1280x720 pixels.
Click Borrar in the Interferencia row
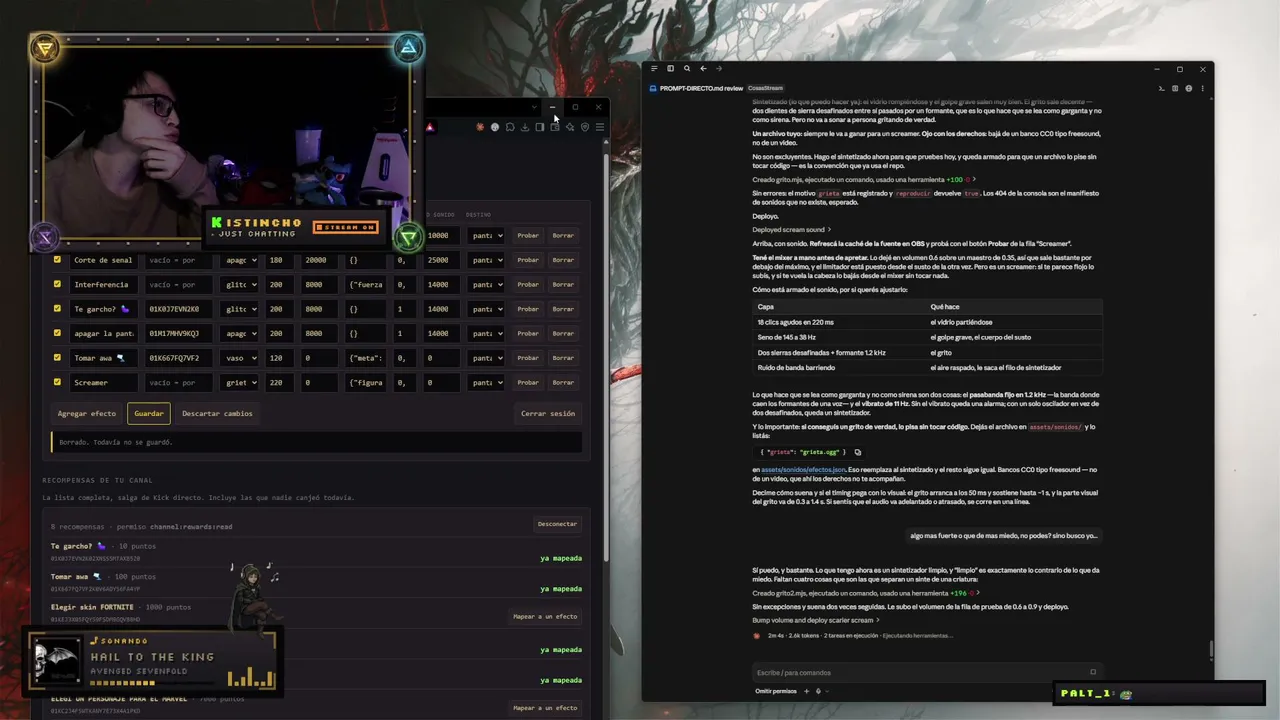pos(563,284)
